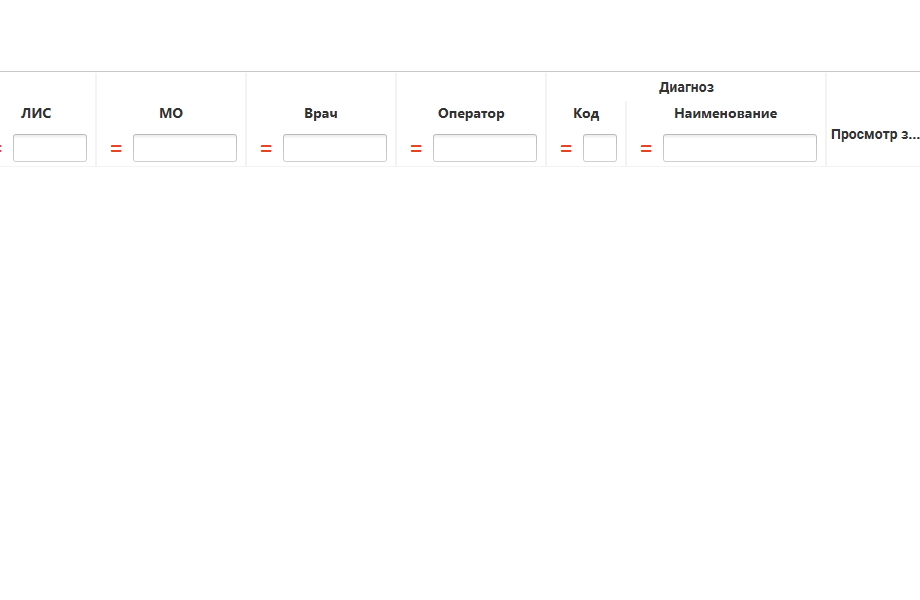Click the Оператор filter input field
The width and height of the screenshot is (920, 600).
pyautogui.click(x=485, y=148)
